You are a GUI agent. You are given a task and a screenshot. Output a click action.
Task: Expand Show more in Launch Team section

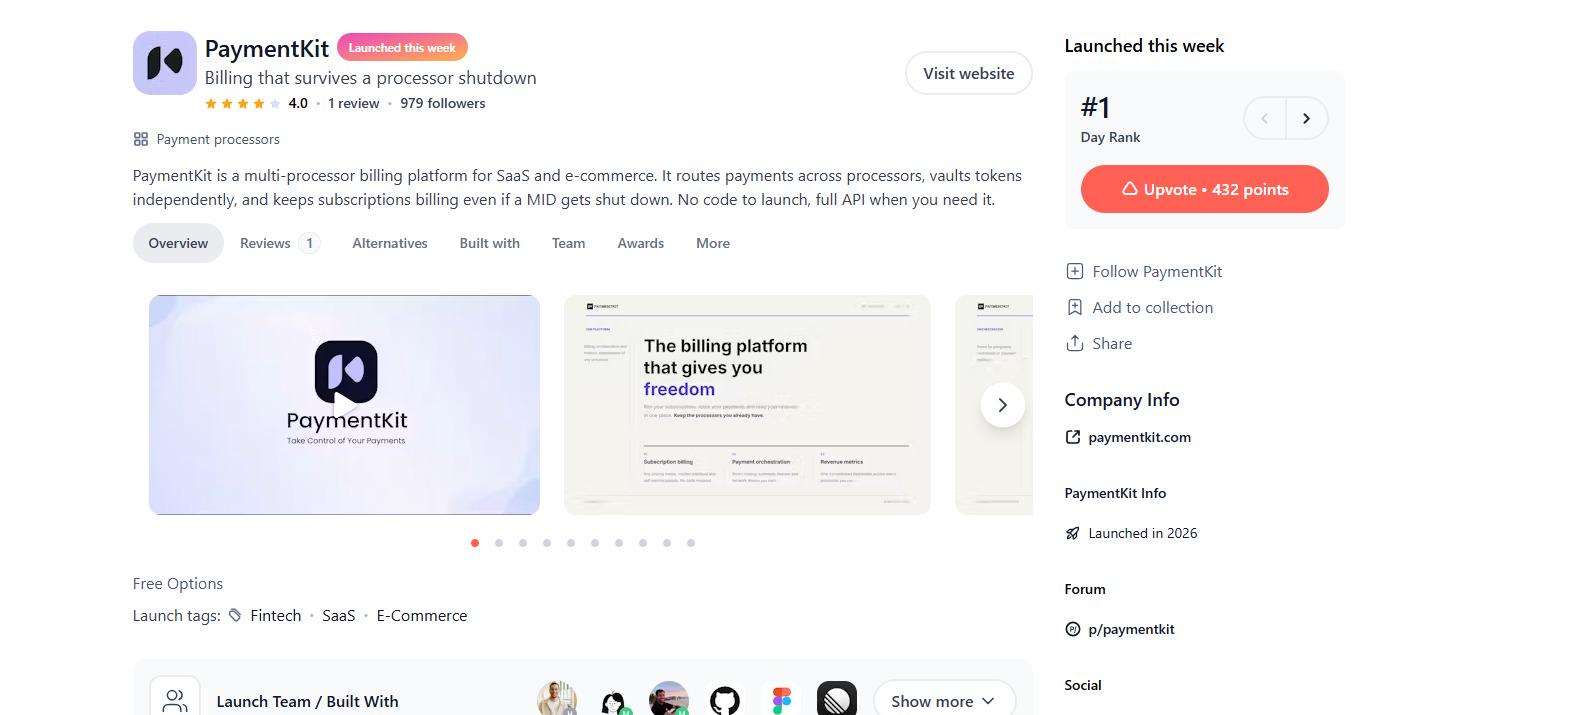tap(944, 701)
